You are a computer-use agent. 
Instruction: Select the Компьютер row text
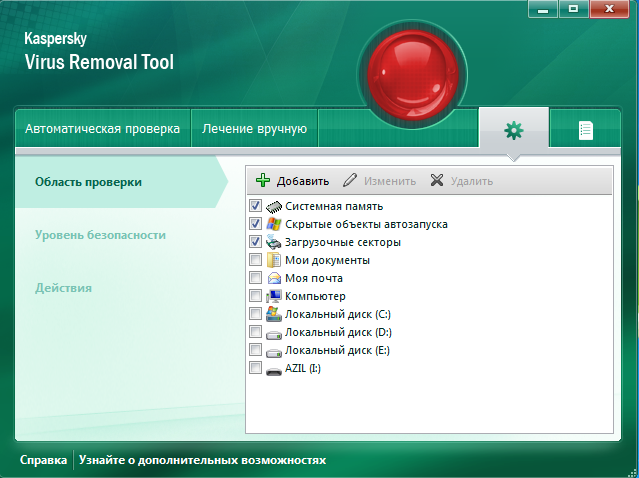(315, 296)
